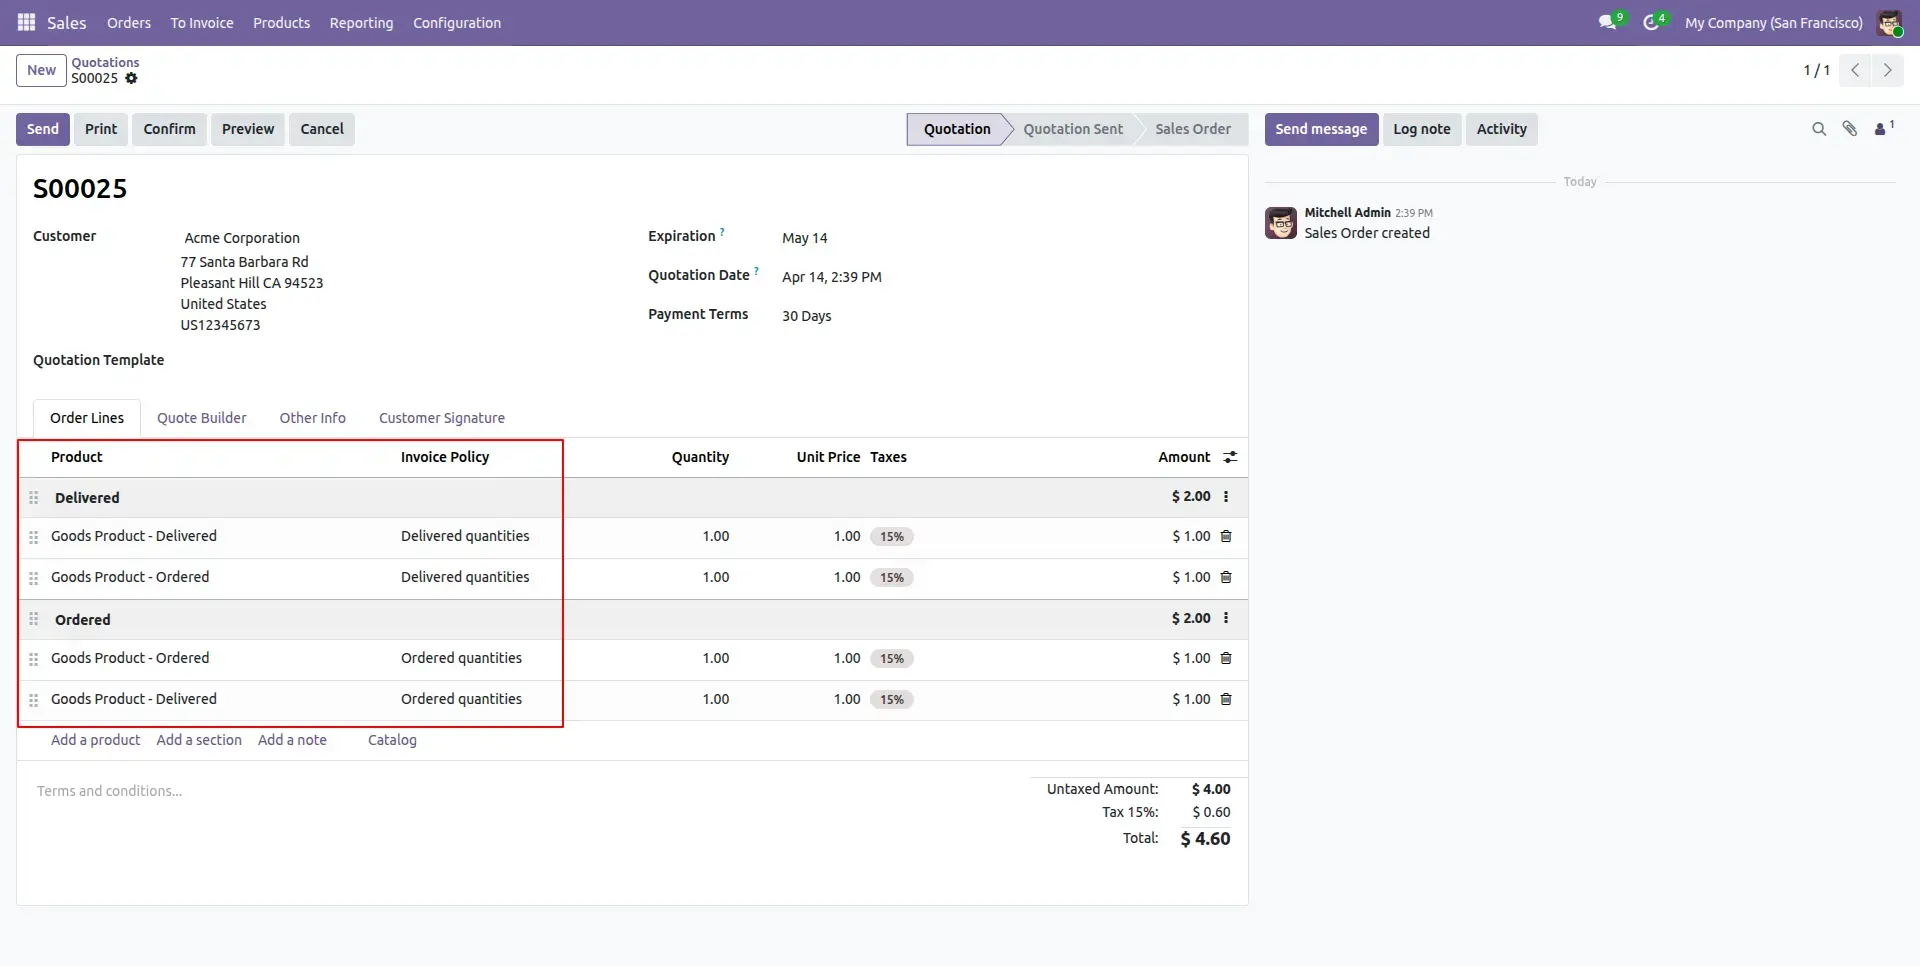Screen dimensions: 1920x966
Task: Set status to Sales Order
Action: point(1193,129)
